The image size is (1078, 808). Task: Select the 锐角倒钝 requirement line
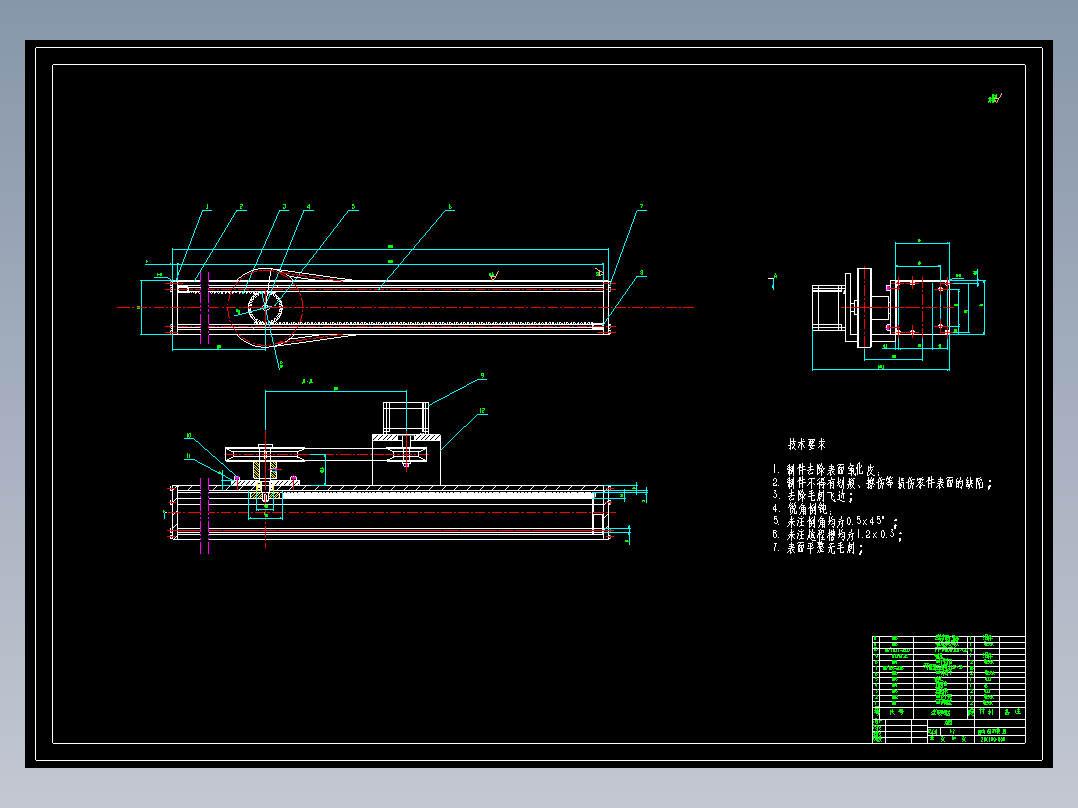tap(802, 509)
